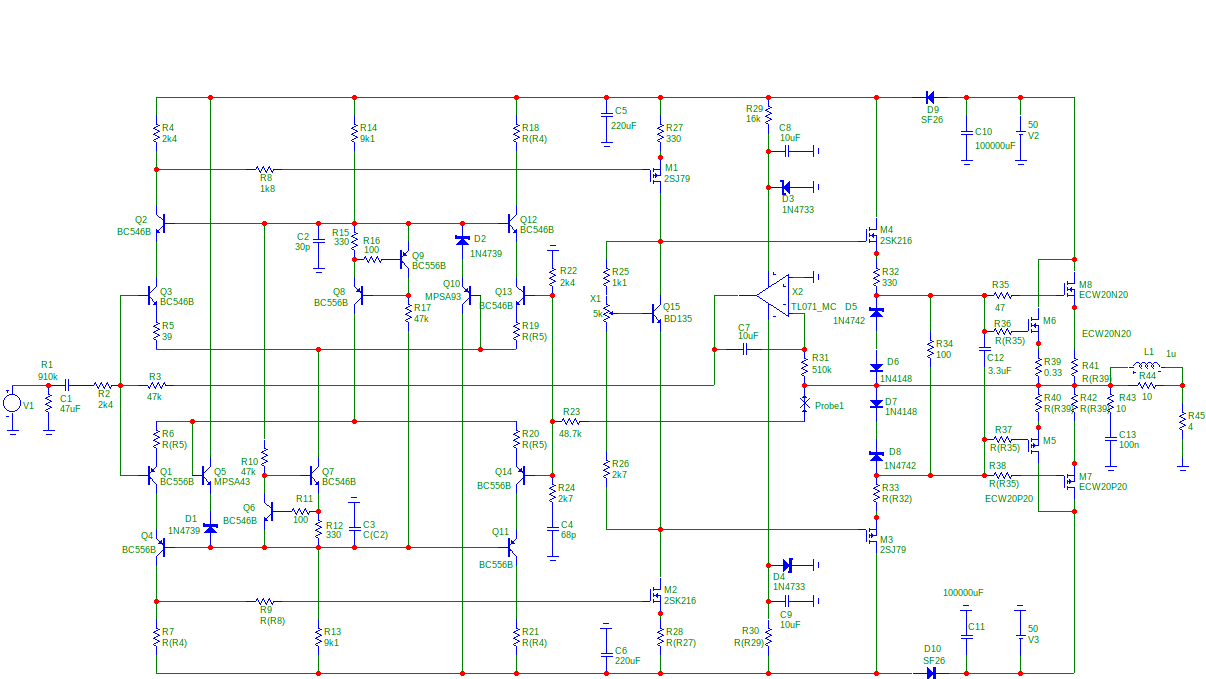Click the M1 2SJ79 MOSFET symbol
The width and height of the screenshot is (1206, 679).
656,175
